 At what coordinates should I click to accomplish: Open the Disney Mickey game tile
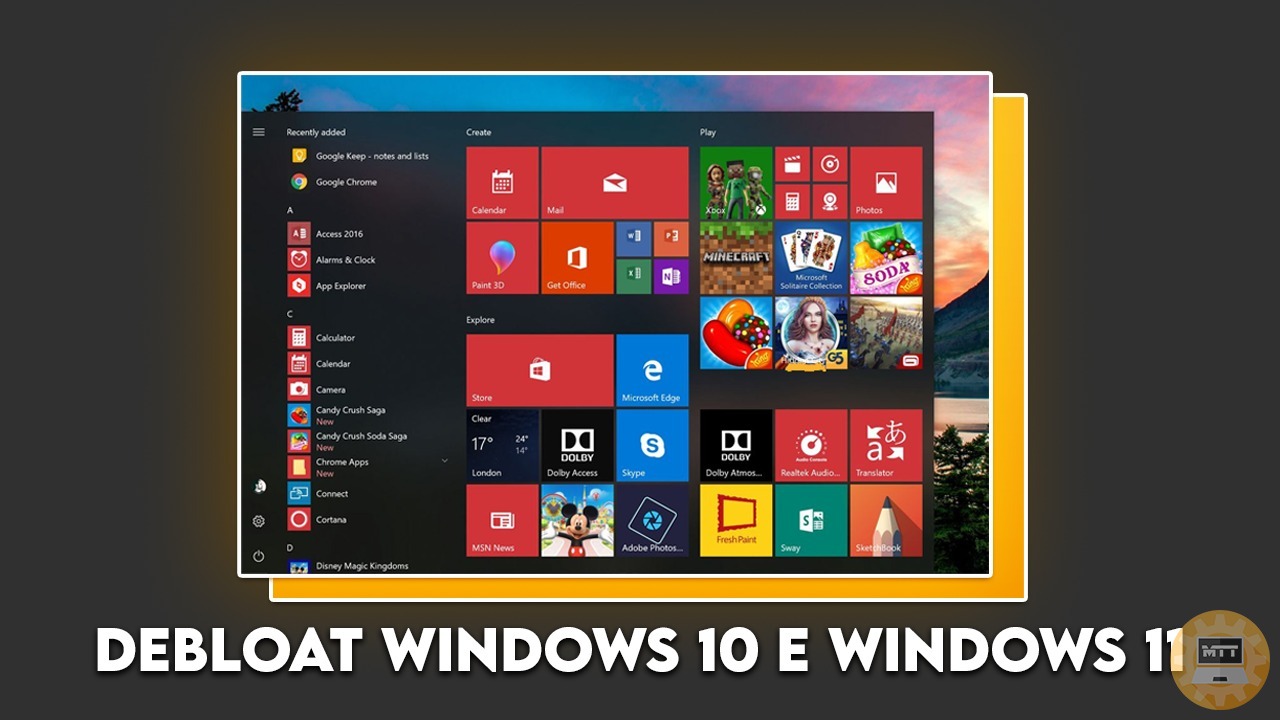(578, 520)
